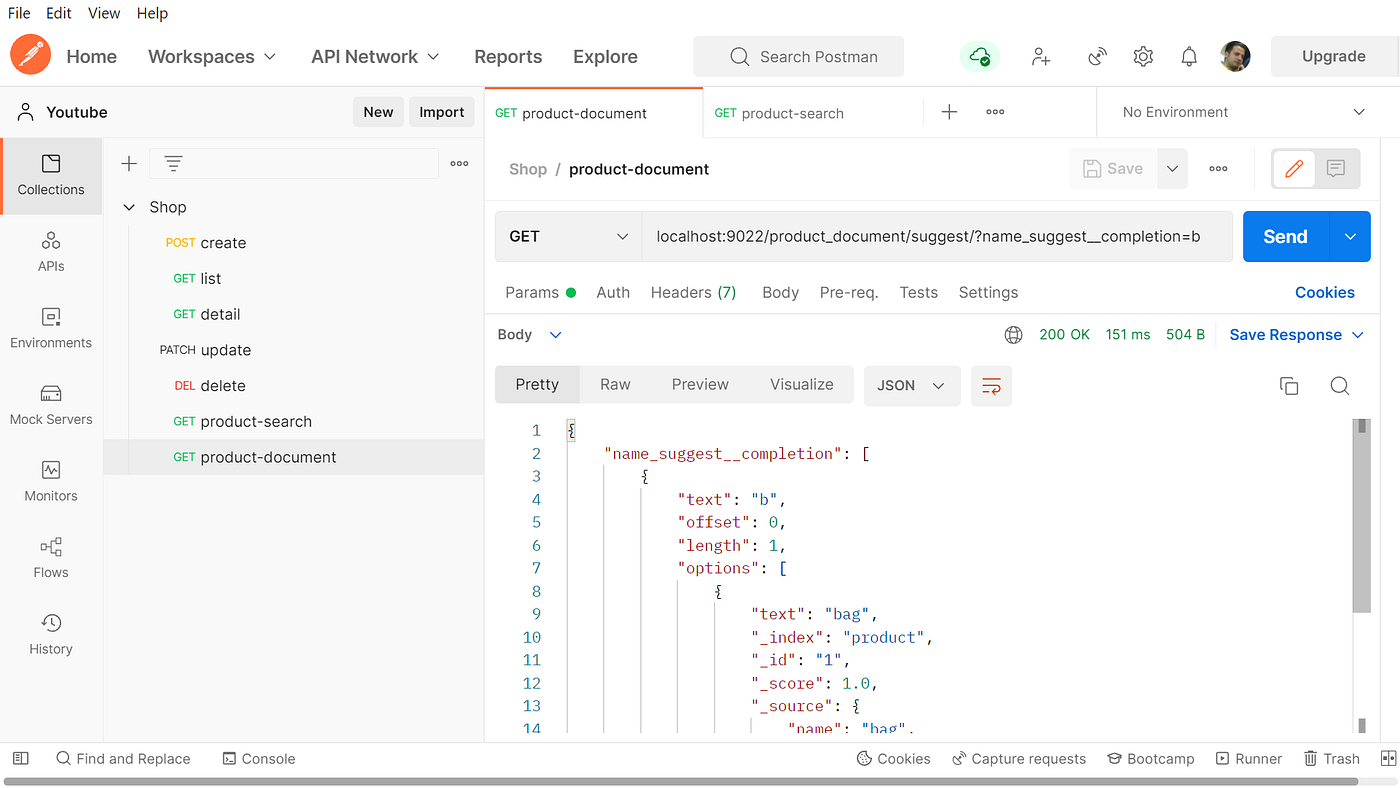Open the No Environment dropdown
This screenshot has height=788, width=1400.
pos(1243,113)
